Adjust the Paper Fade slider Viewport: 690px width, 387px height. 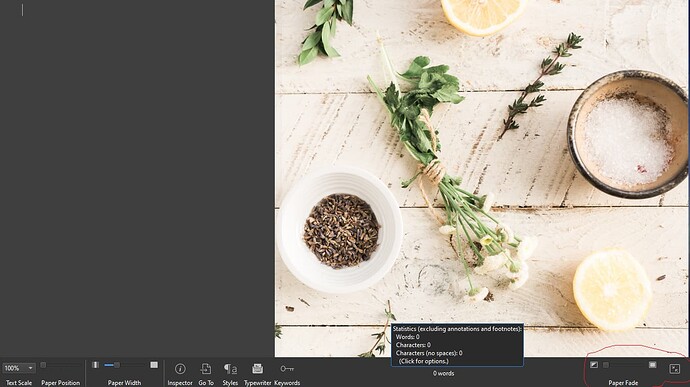(x=623, y=365)
